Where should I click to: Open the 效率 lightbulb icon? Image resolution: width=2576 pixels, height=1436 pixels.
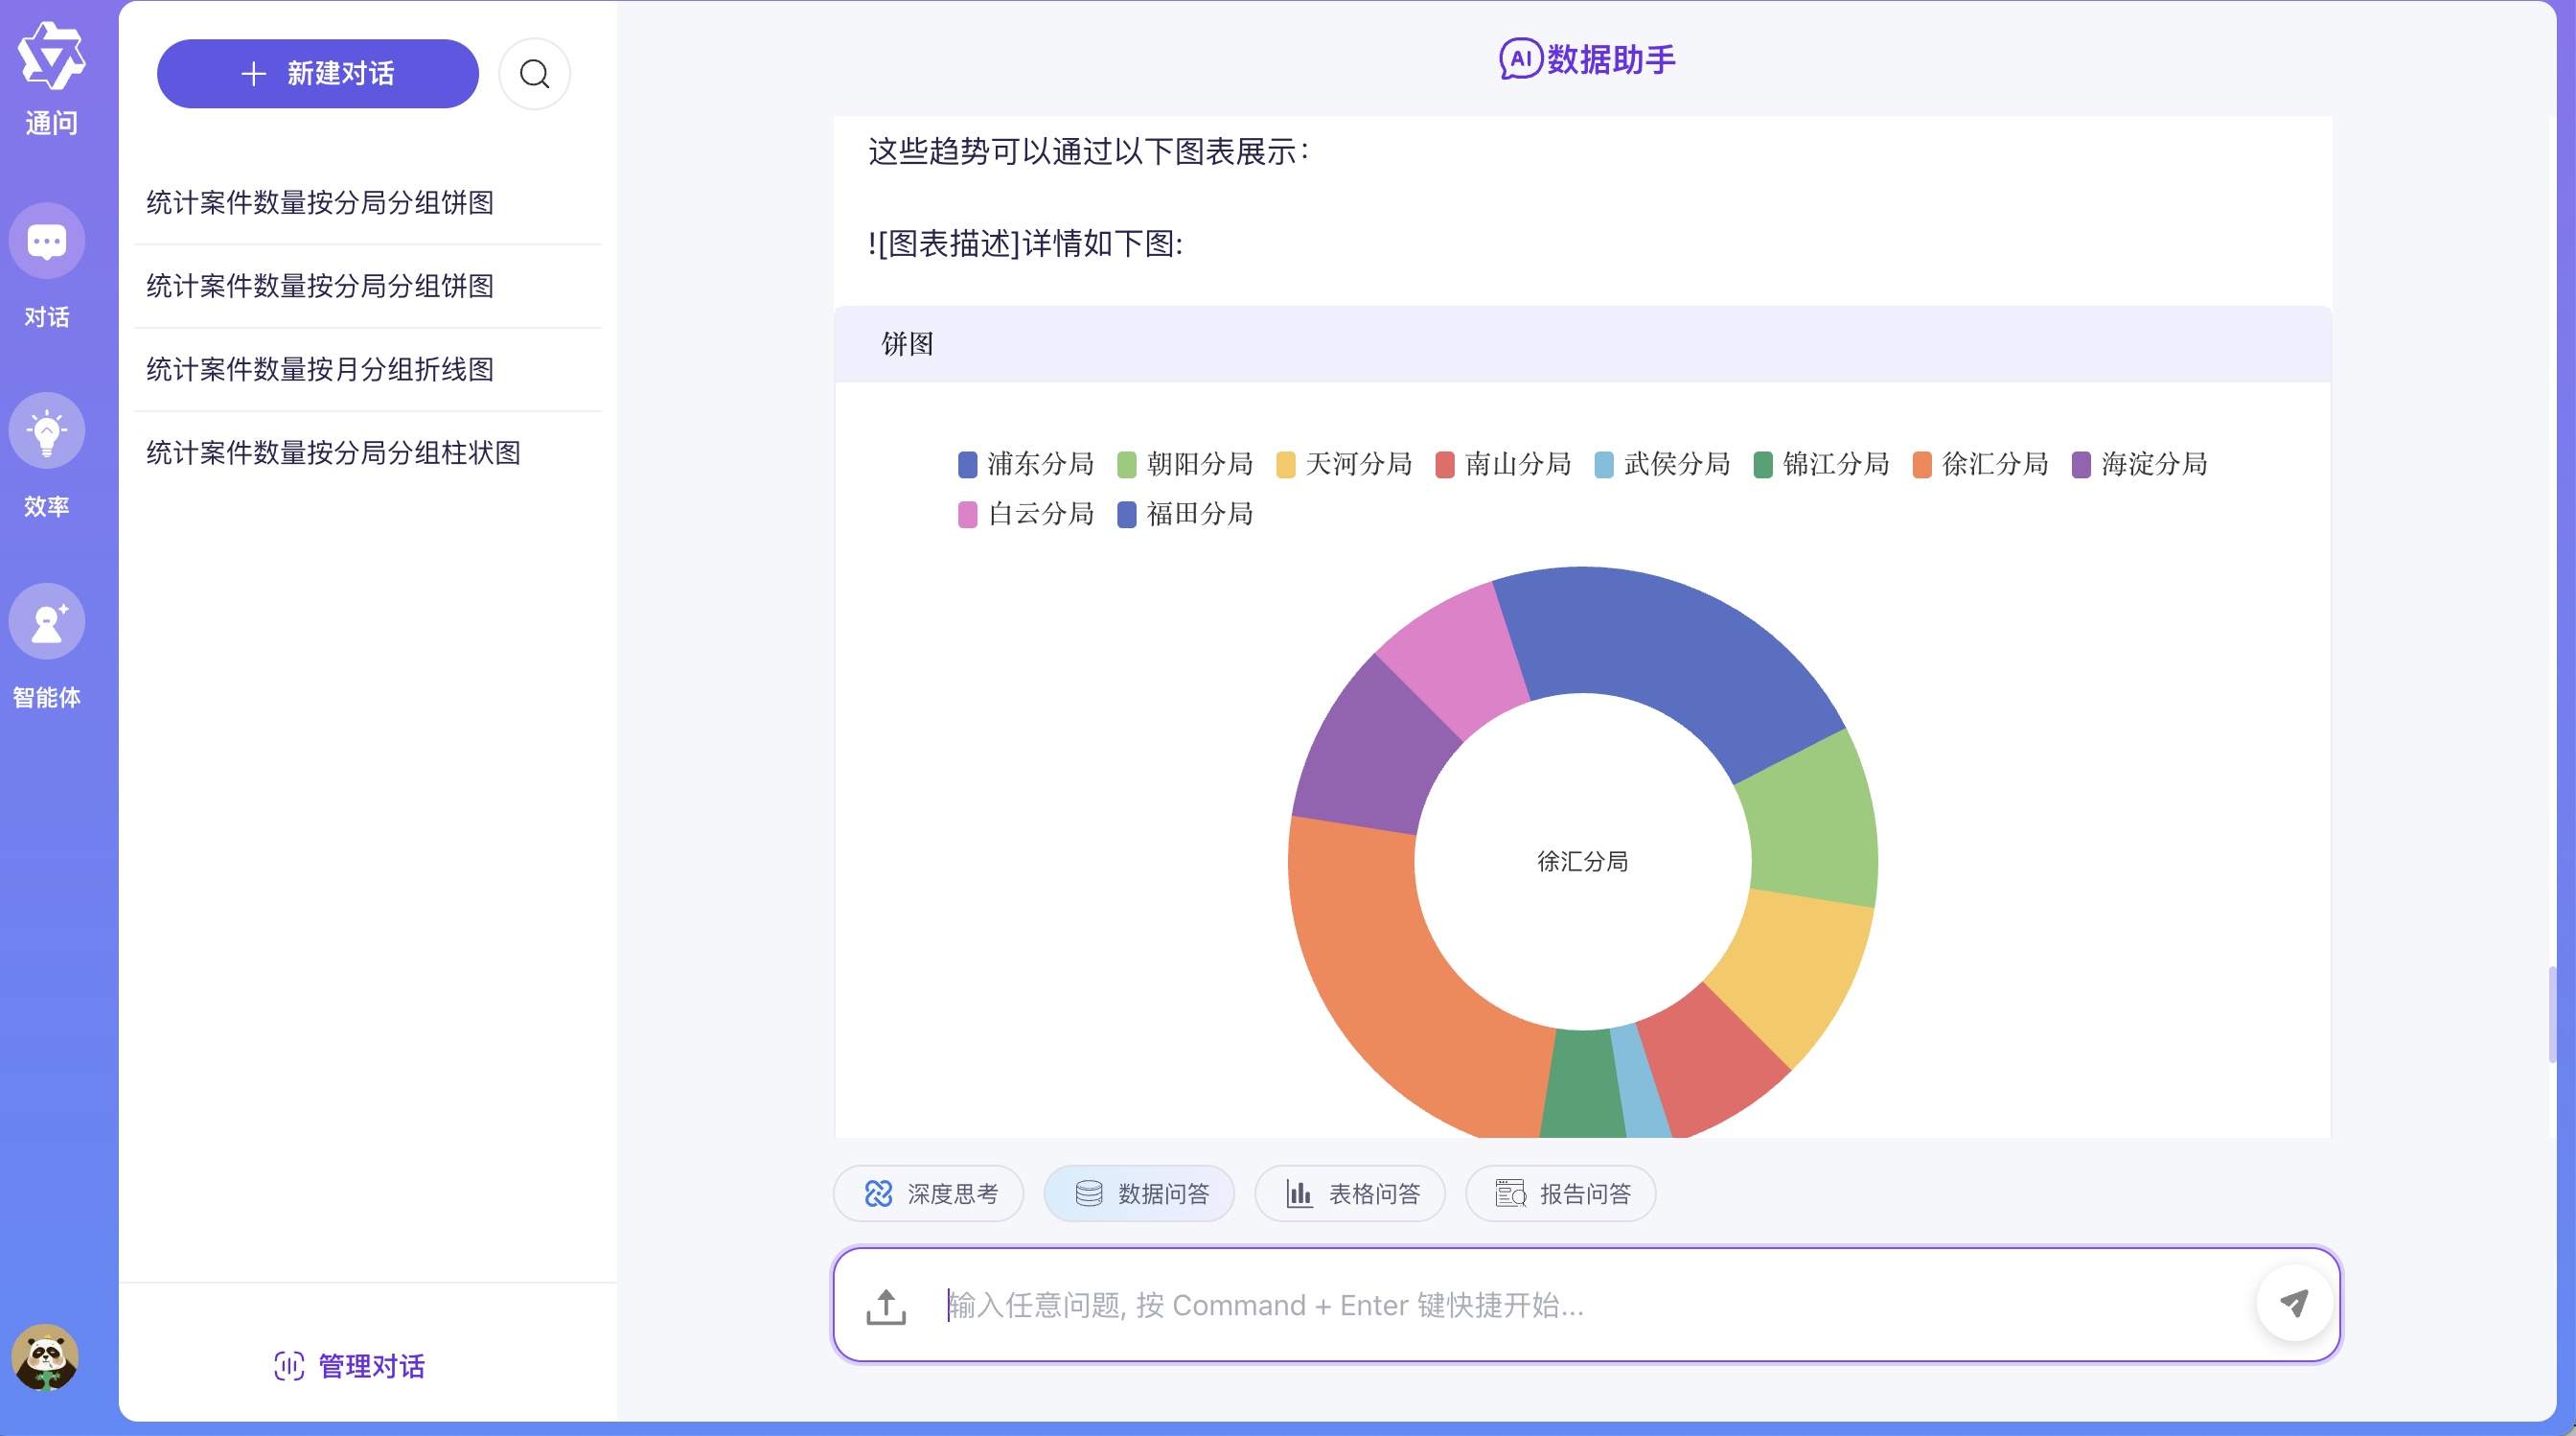pos(47,431)
